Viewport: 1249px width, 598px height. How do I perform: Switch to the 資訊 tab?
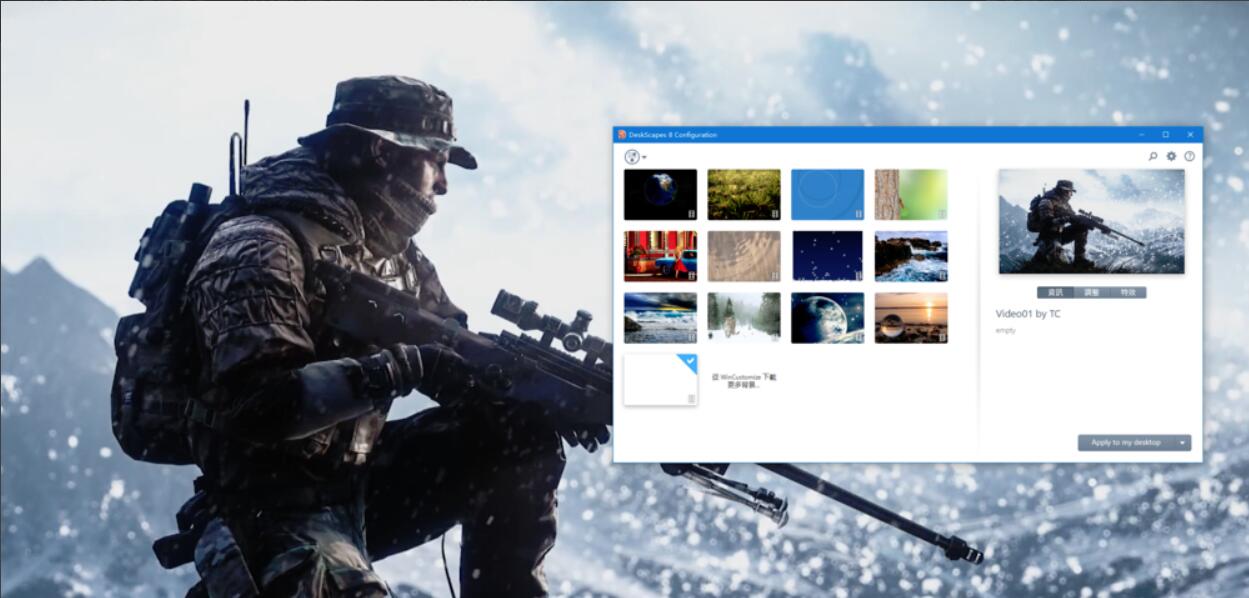(1055, 293)
